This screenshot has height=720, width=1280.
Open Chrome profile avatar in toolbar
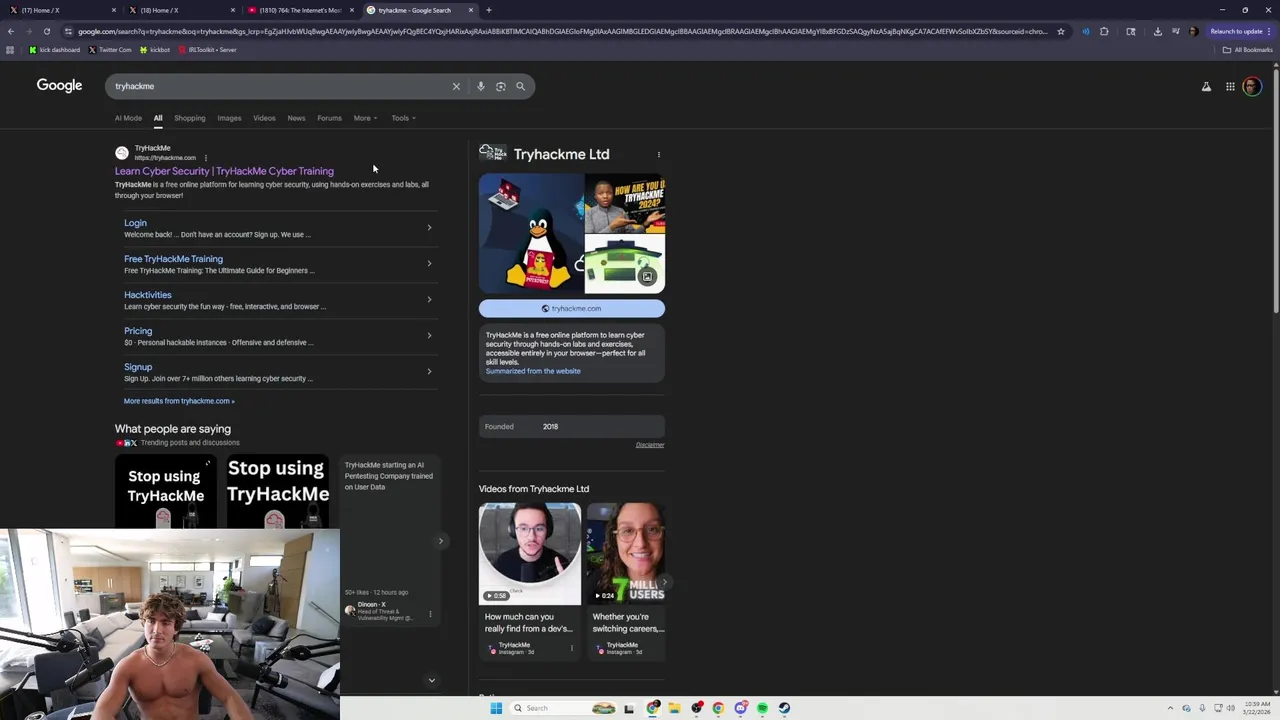click(1193, 31)
